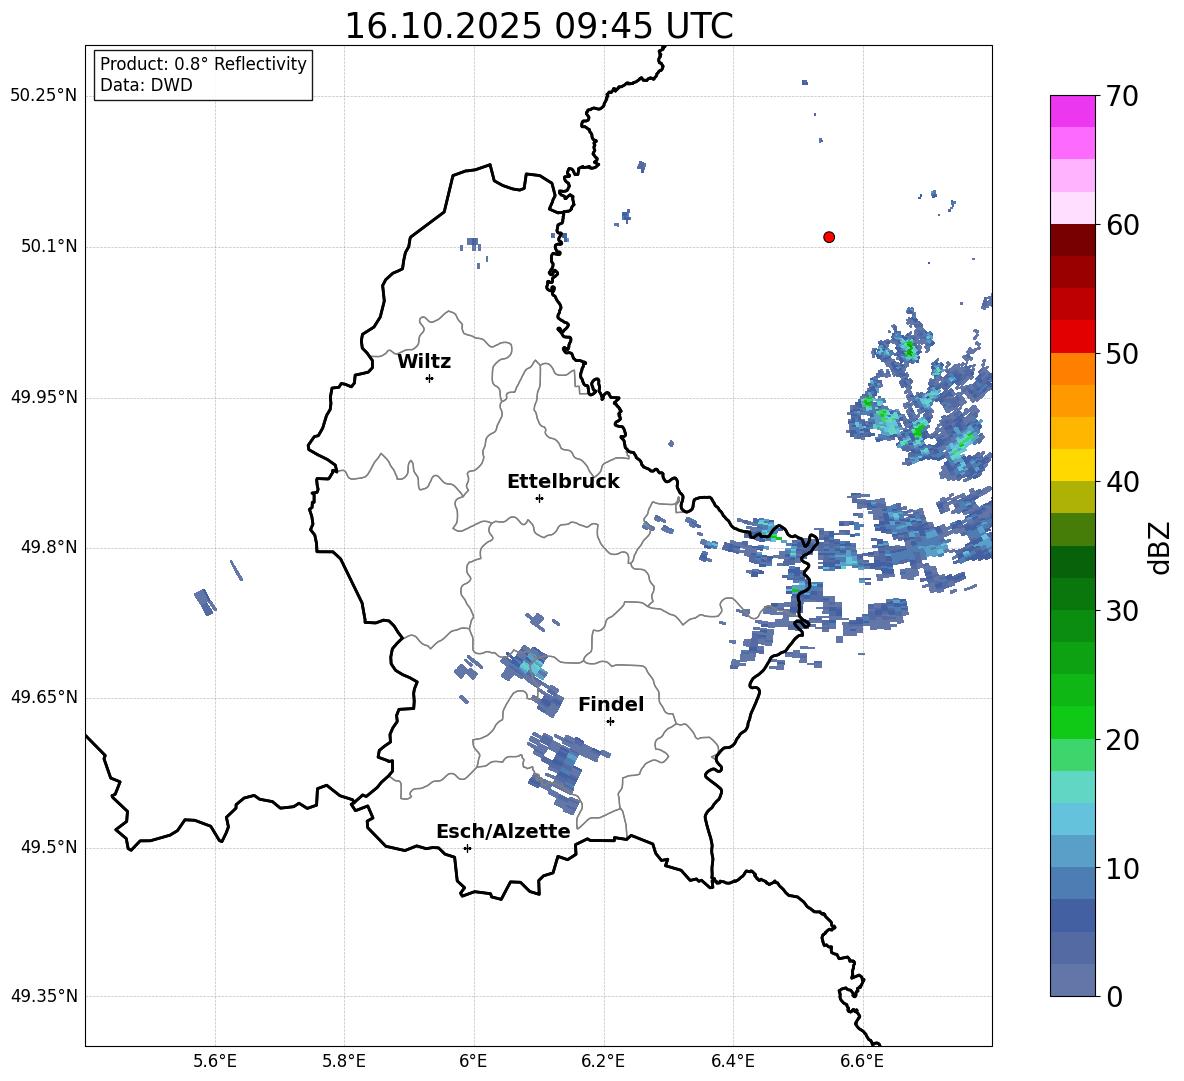Select the 'Wiltz' city label
This screenshot has height=1081, width=1184.
click(424, 362)
